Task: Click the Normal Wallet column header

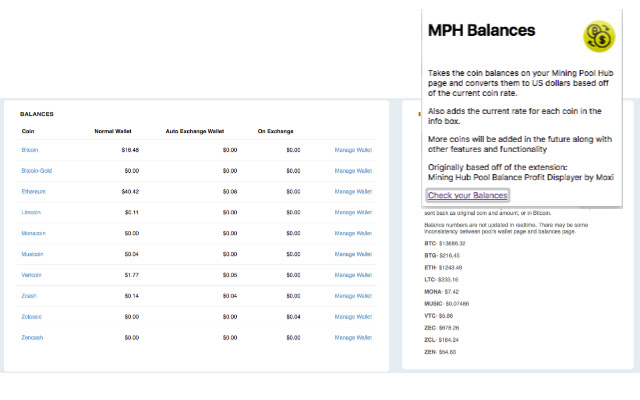Action: 113,131
